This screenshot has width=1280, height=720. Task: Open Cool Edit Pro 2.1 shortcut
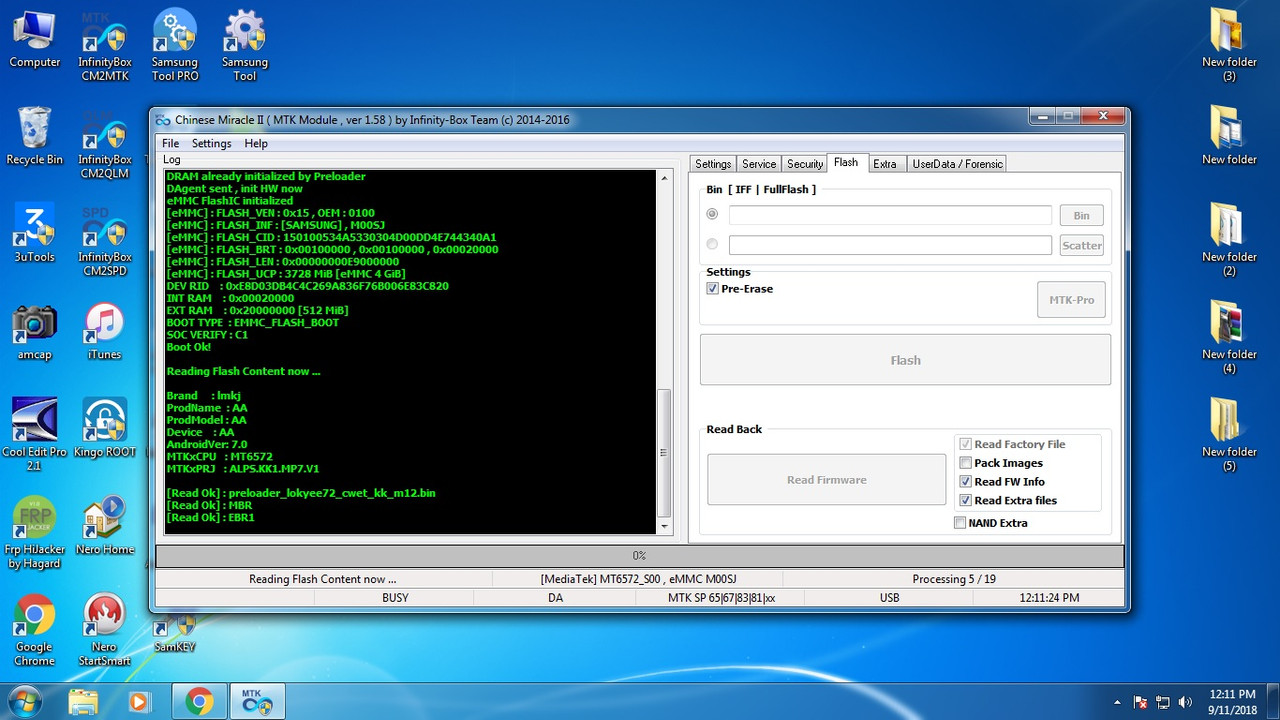point(34,436)
